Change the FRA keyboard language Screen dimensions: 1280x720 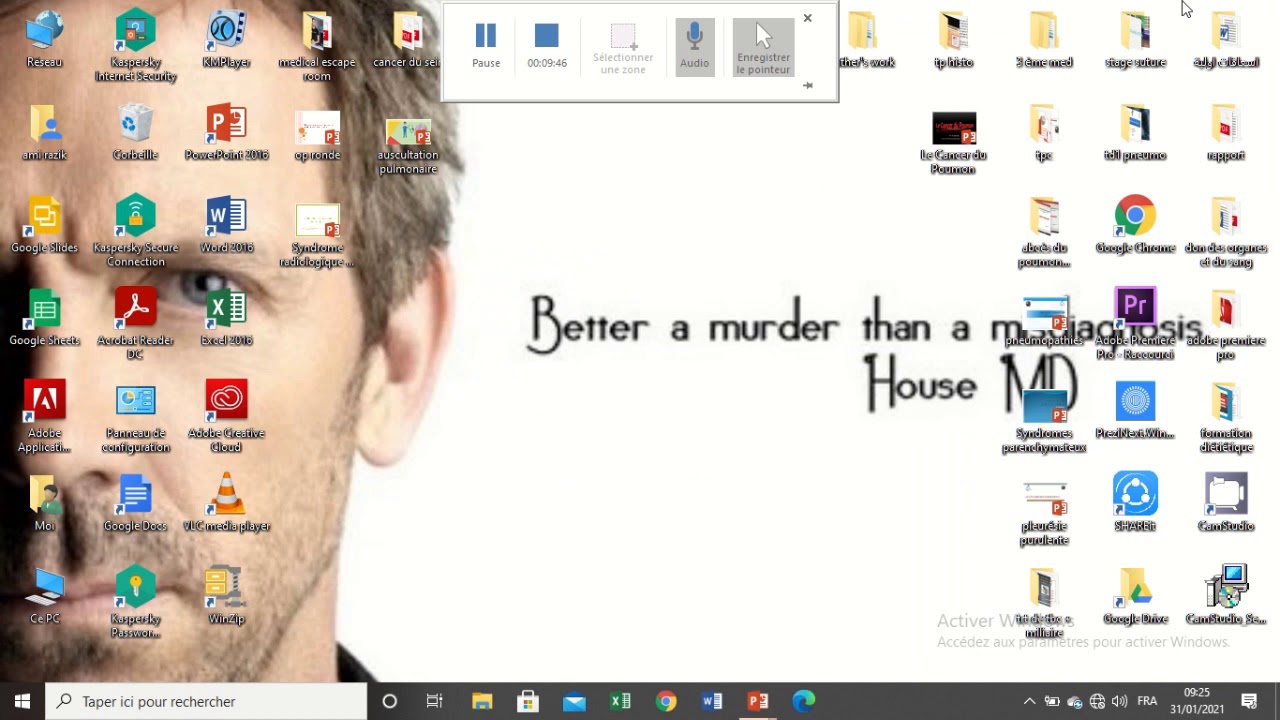tap(1147, 701)
